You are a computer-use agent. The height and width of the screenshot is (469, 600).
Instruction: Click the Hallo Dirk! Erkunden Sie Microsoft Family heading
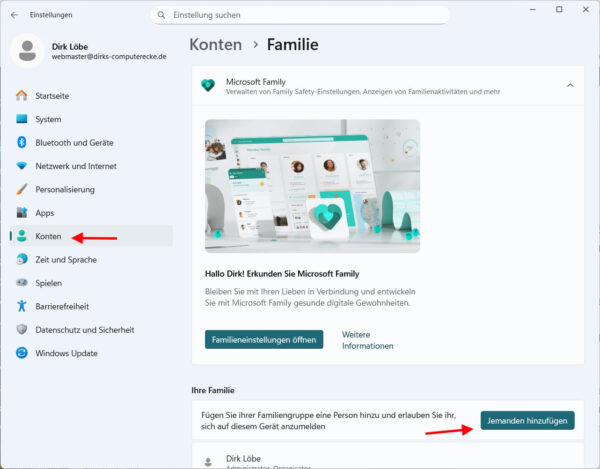[x=282, y=274]
